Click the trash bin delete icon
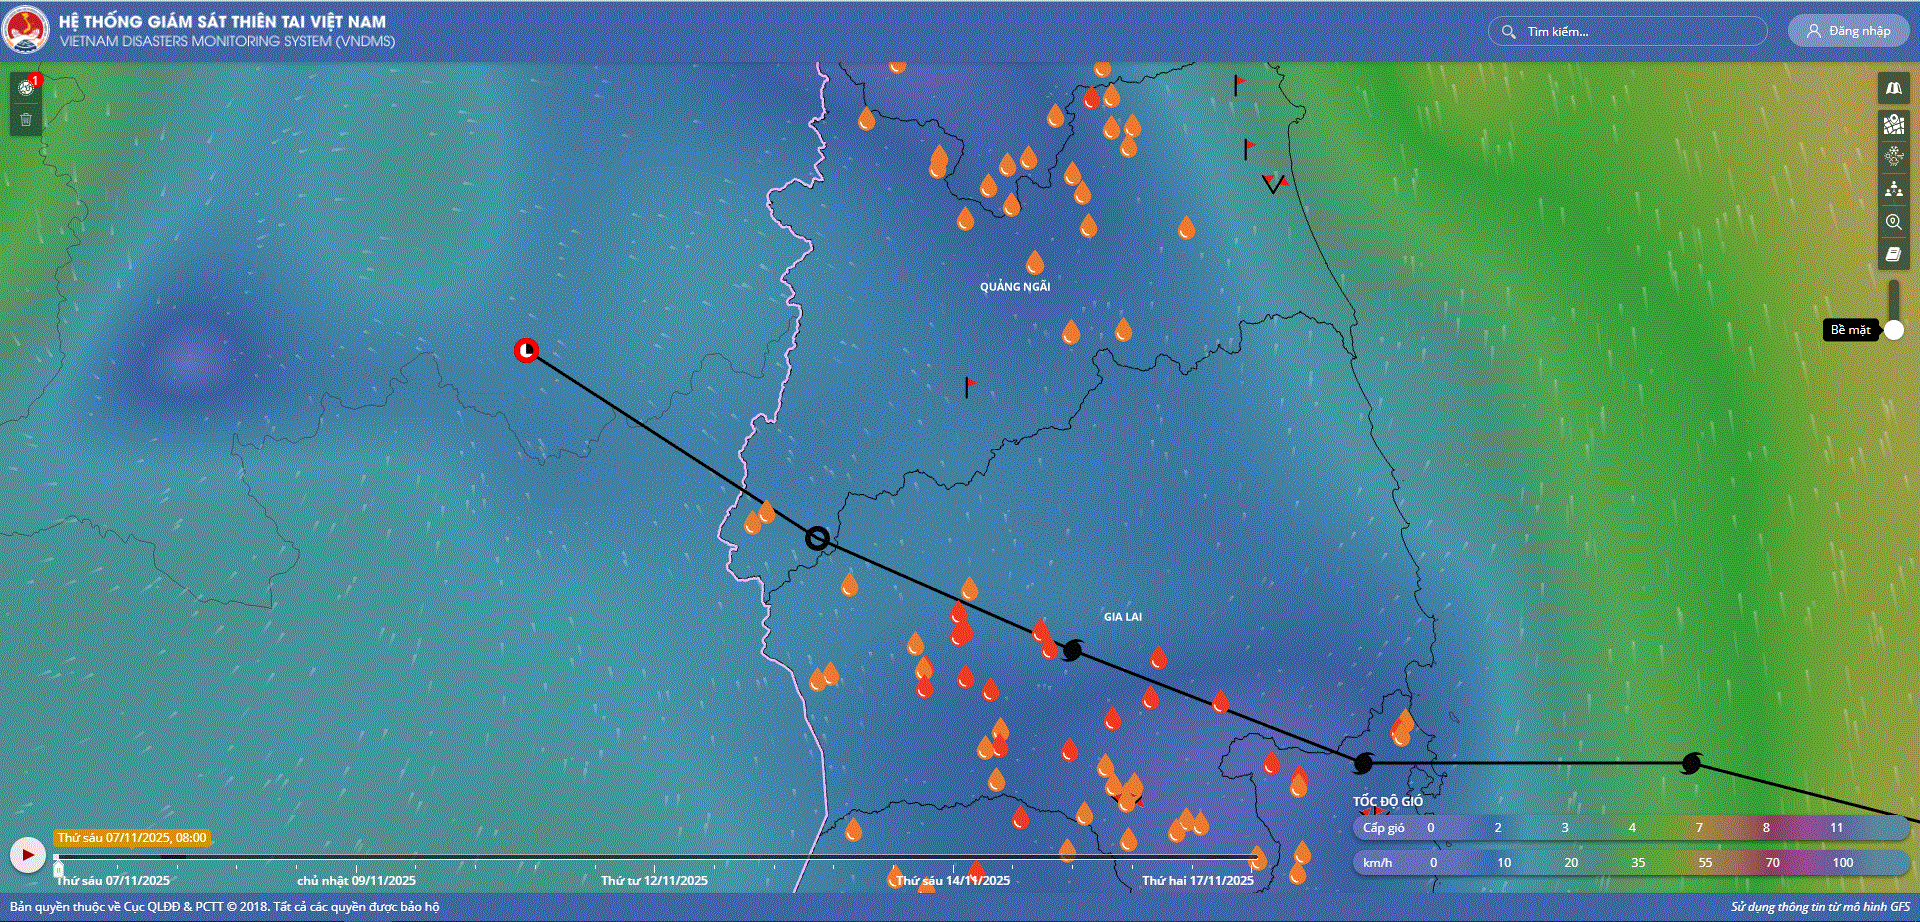1920x922 pixels. point(26,120)
